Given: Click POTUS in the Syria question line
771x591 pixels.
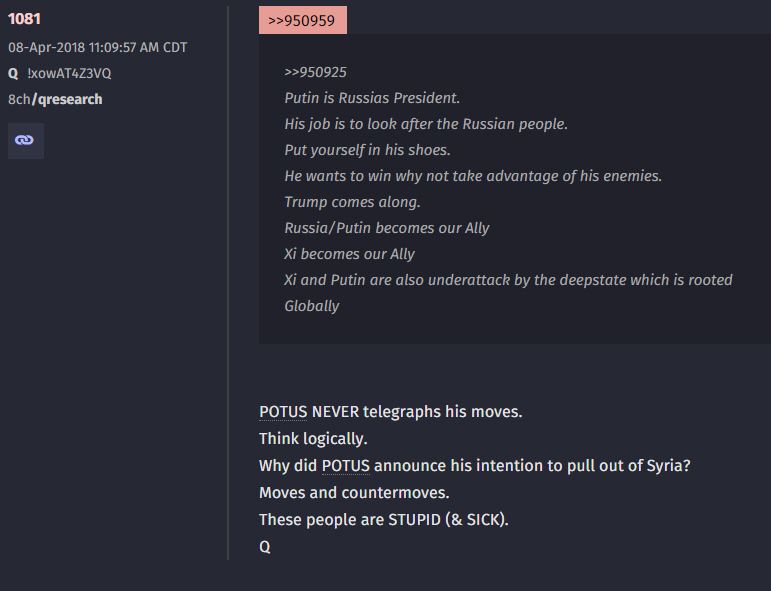Looking at the screenshot, I should (x=346, y=466).
